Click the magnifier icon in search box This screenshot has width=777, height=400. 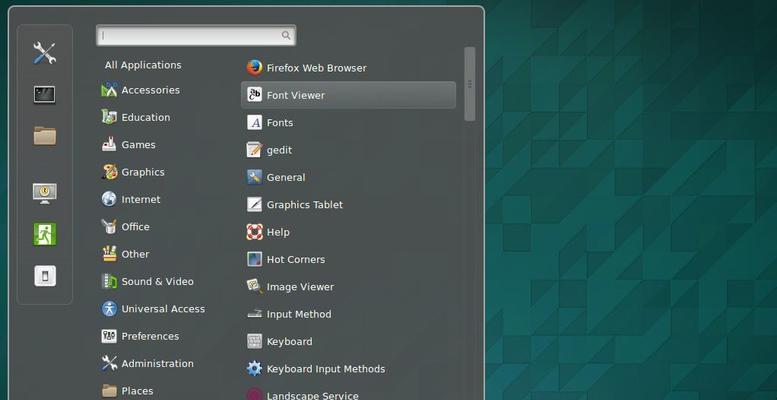coord(286,35)
